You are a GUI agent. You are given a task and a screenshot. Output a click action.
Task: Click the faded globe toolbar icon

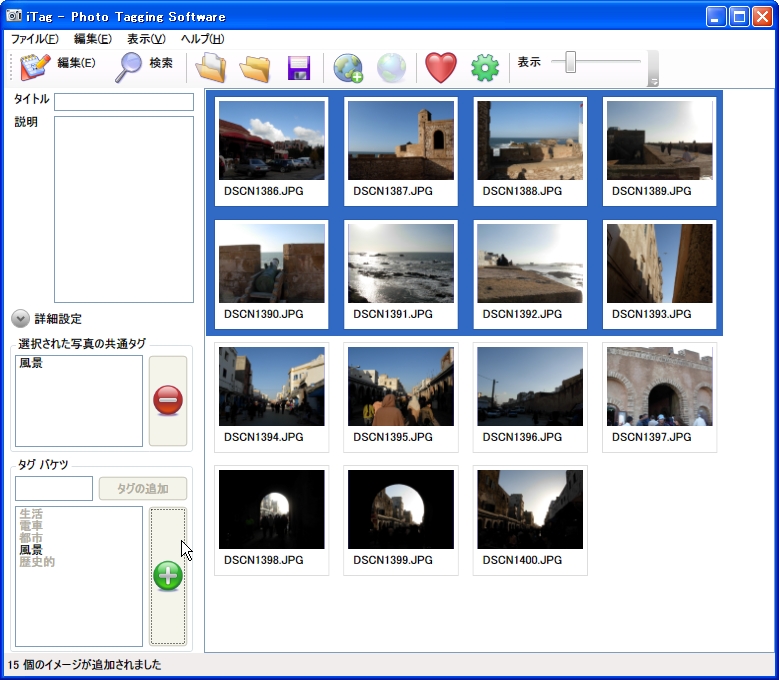click(391, 68)
